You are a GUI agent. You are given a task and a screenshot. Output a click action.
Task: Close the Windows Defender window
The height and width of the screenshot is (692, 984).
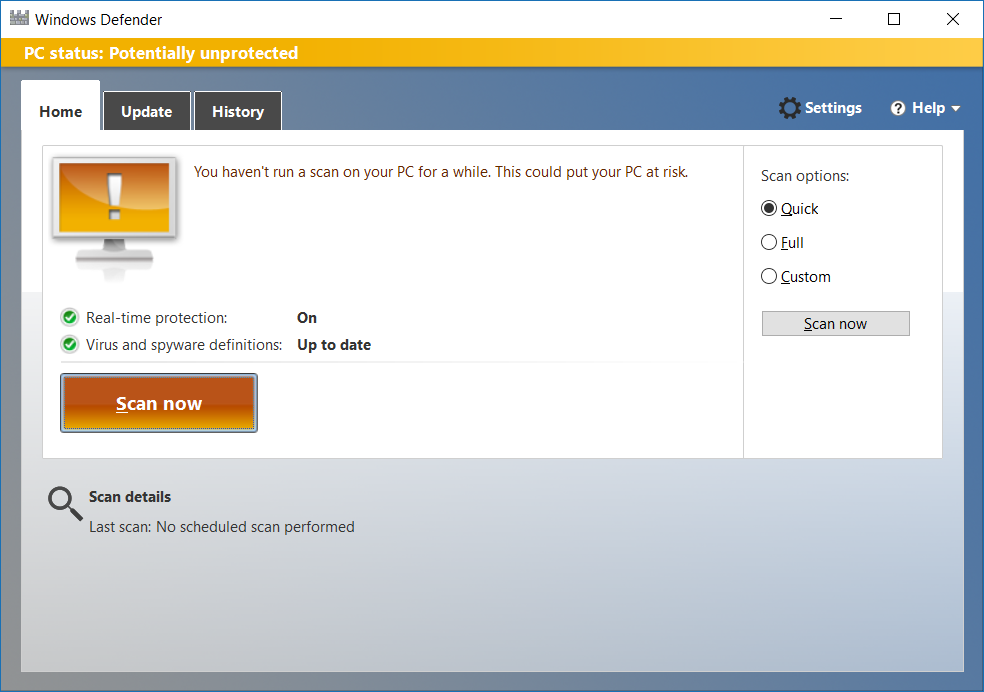coord(953,19)
